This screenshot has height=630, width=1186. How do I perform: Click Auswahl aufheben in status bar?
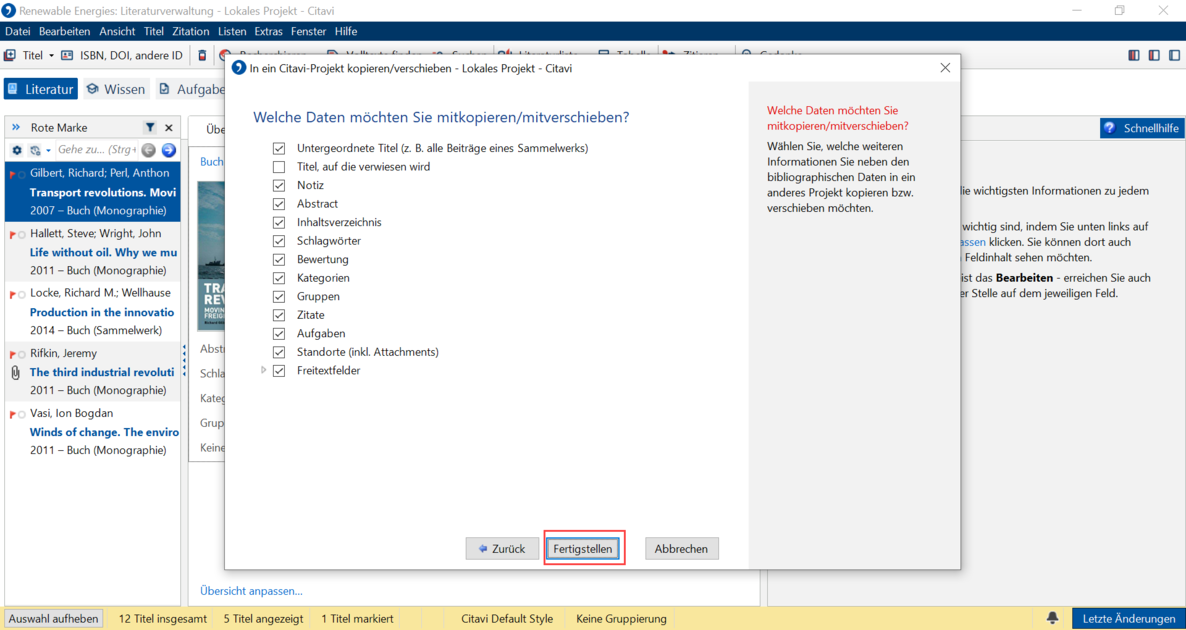click(54, 619)
